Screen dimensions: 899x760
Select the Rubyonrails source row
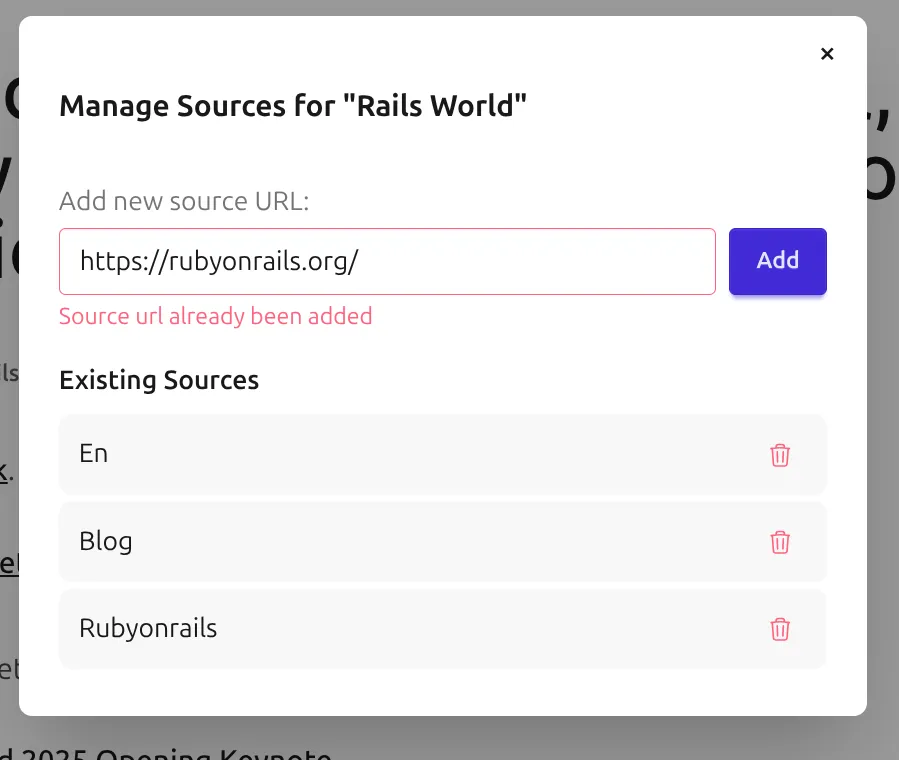tap(300, 628)
